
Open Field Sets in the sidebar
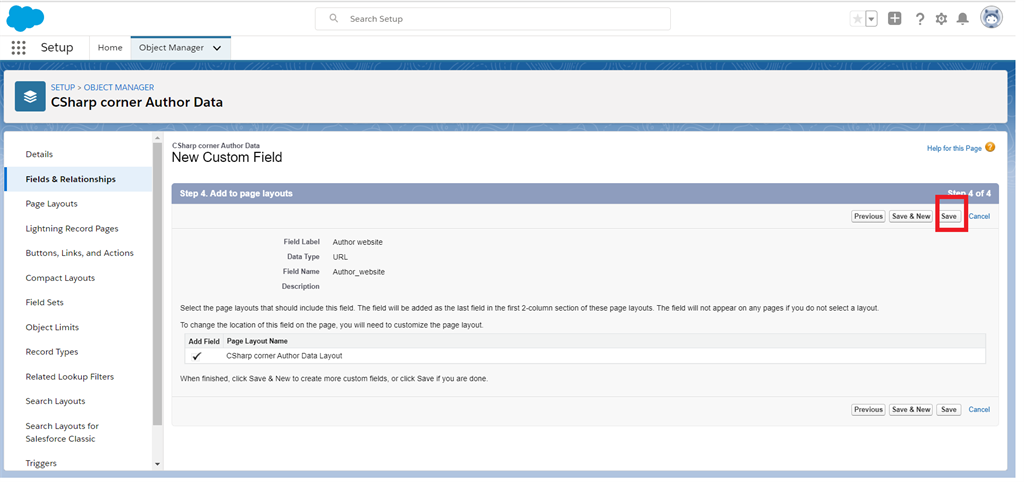click(44, 302)
